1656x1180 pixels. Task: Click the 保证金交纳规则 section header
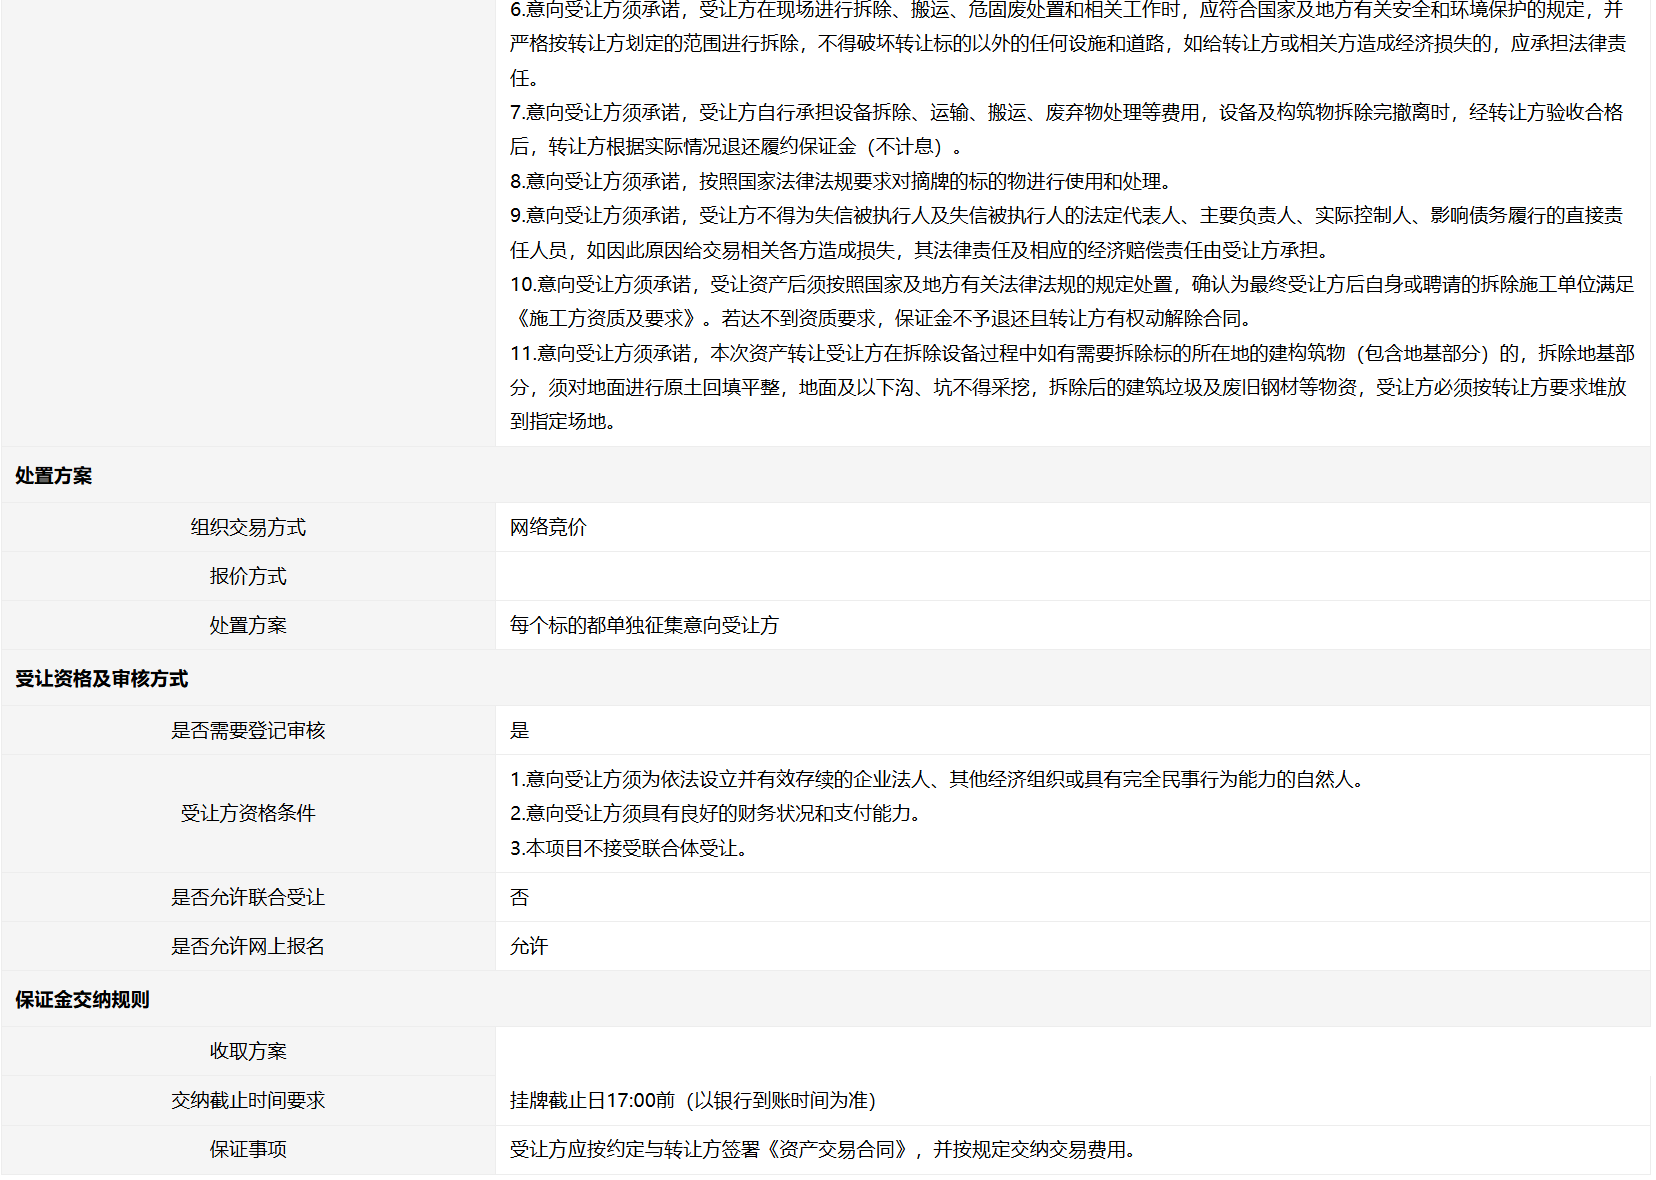click(82, 1000)
